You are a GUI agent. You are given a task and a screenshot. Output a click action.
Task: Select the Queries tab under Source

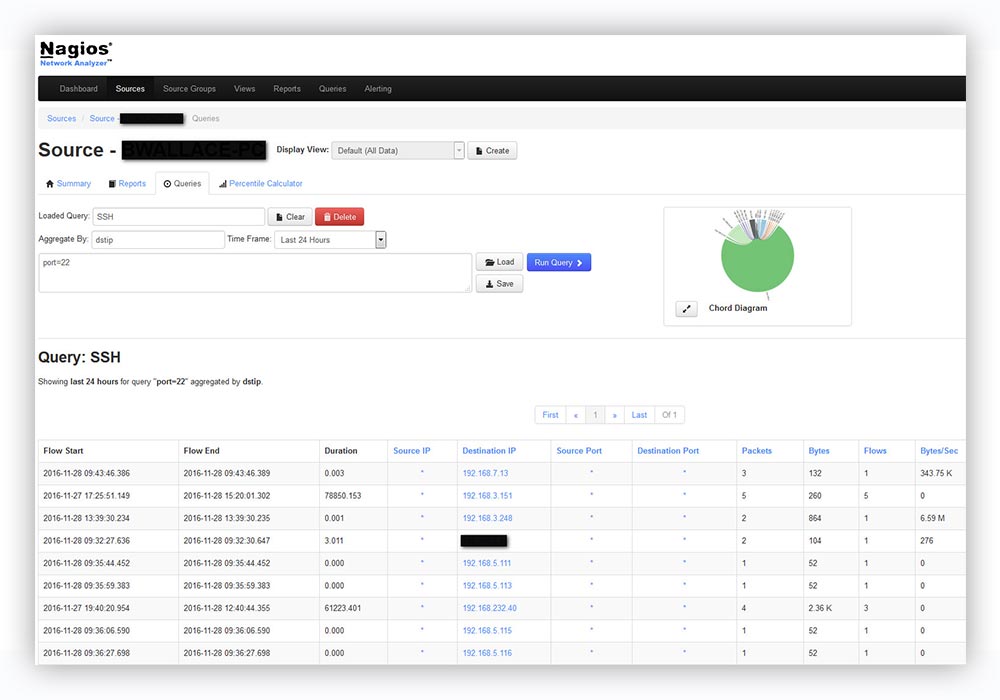tap(182, 184)
